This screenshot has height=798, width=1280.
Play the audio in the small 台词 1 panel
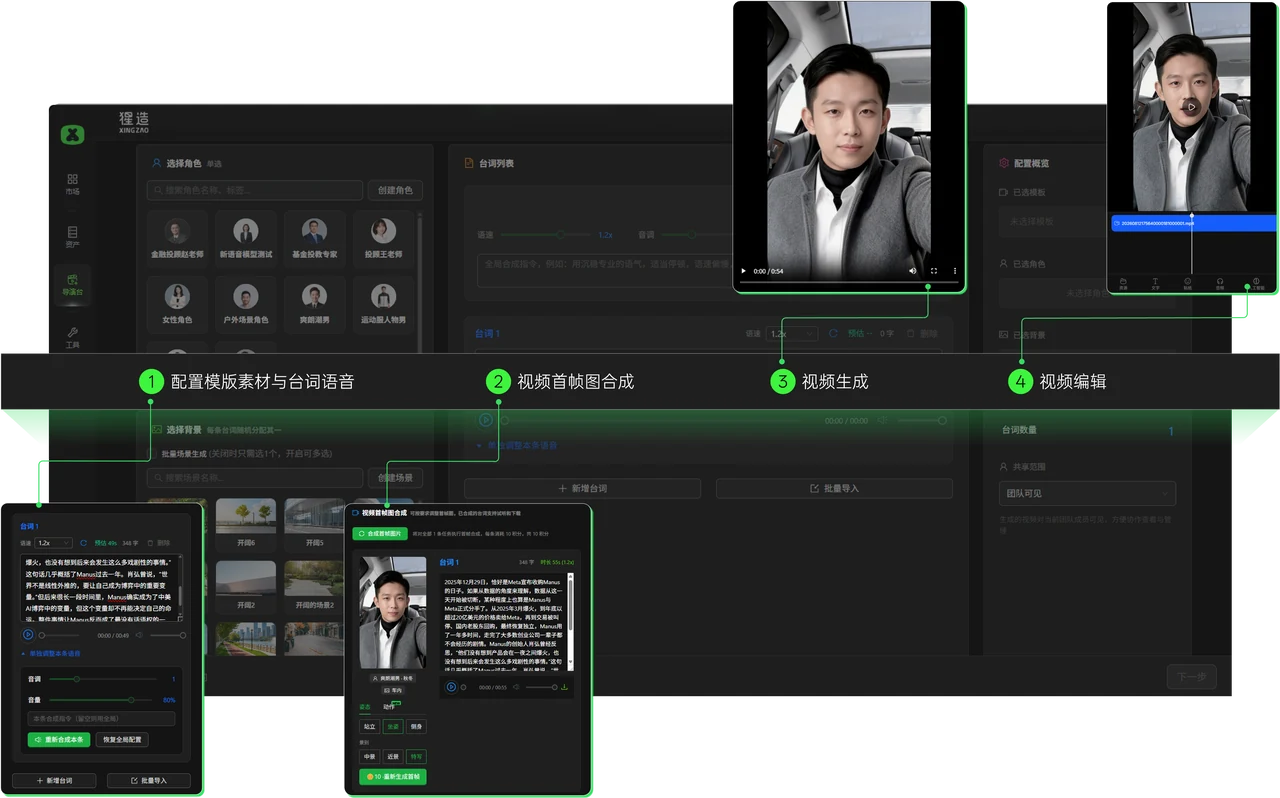click(x=28, y=634)
